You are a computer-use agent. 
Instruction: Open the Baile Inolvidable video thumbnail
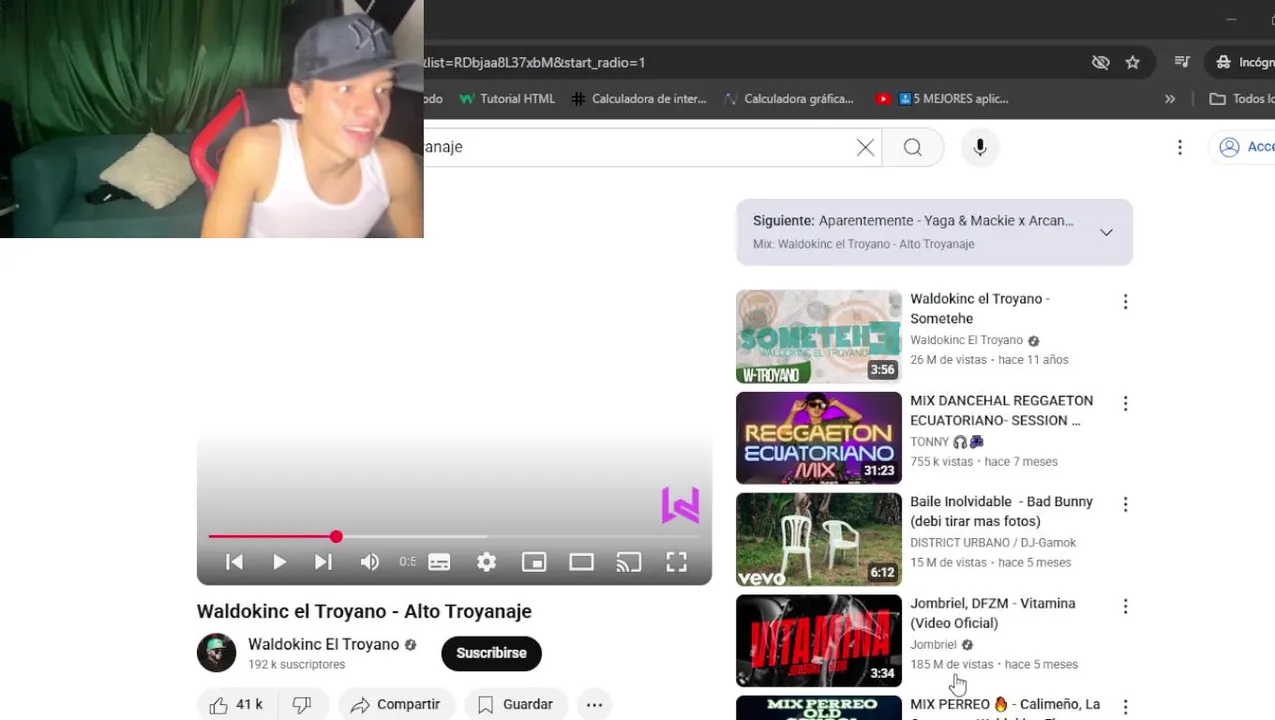[x=819, y=540]
